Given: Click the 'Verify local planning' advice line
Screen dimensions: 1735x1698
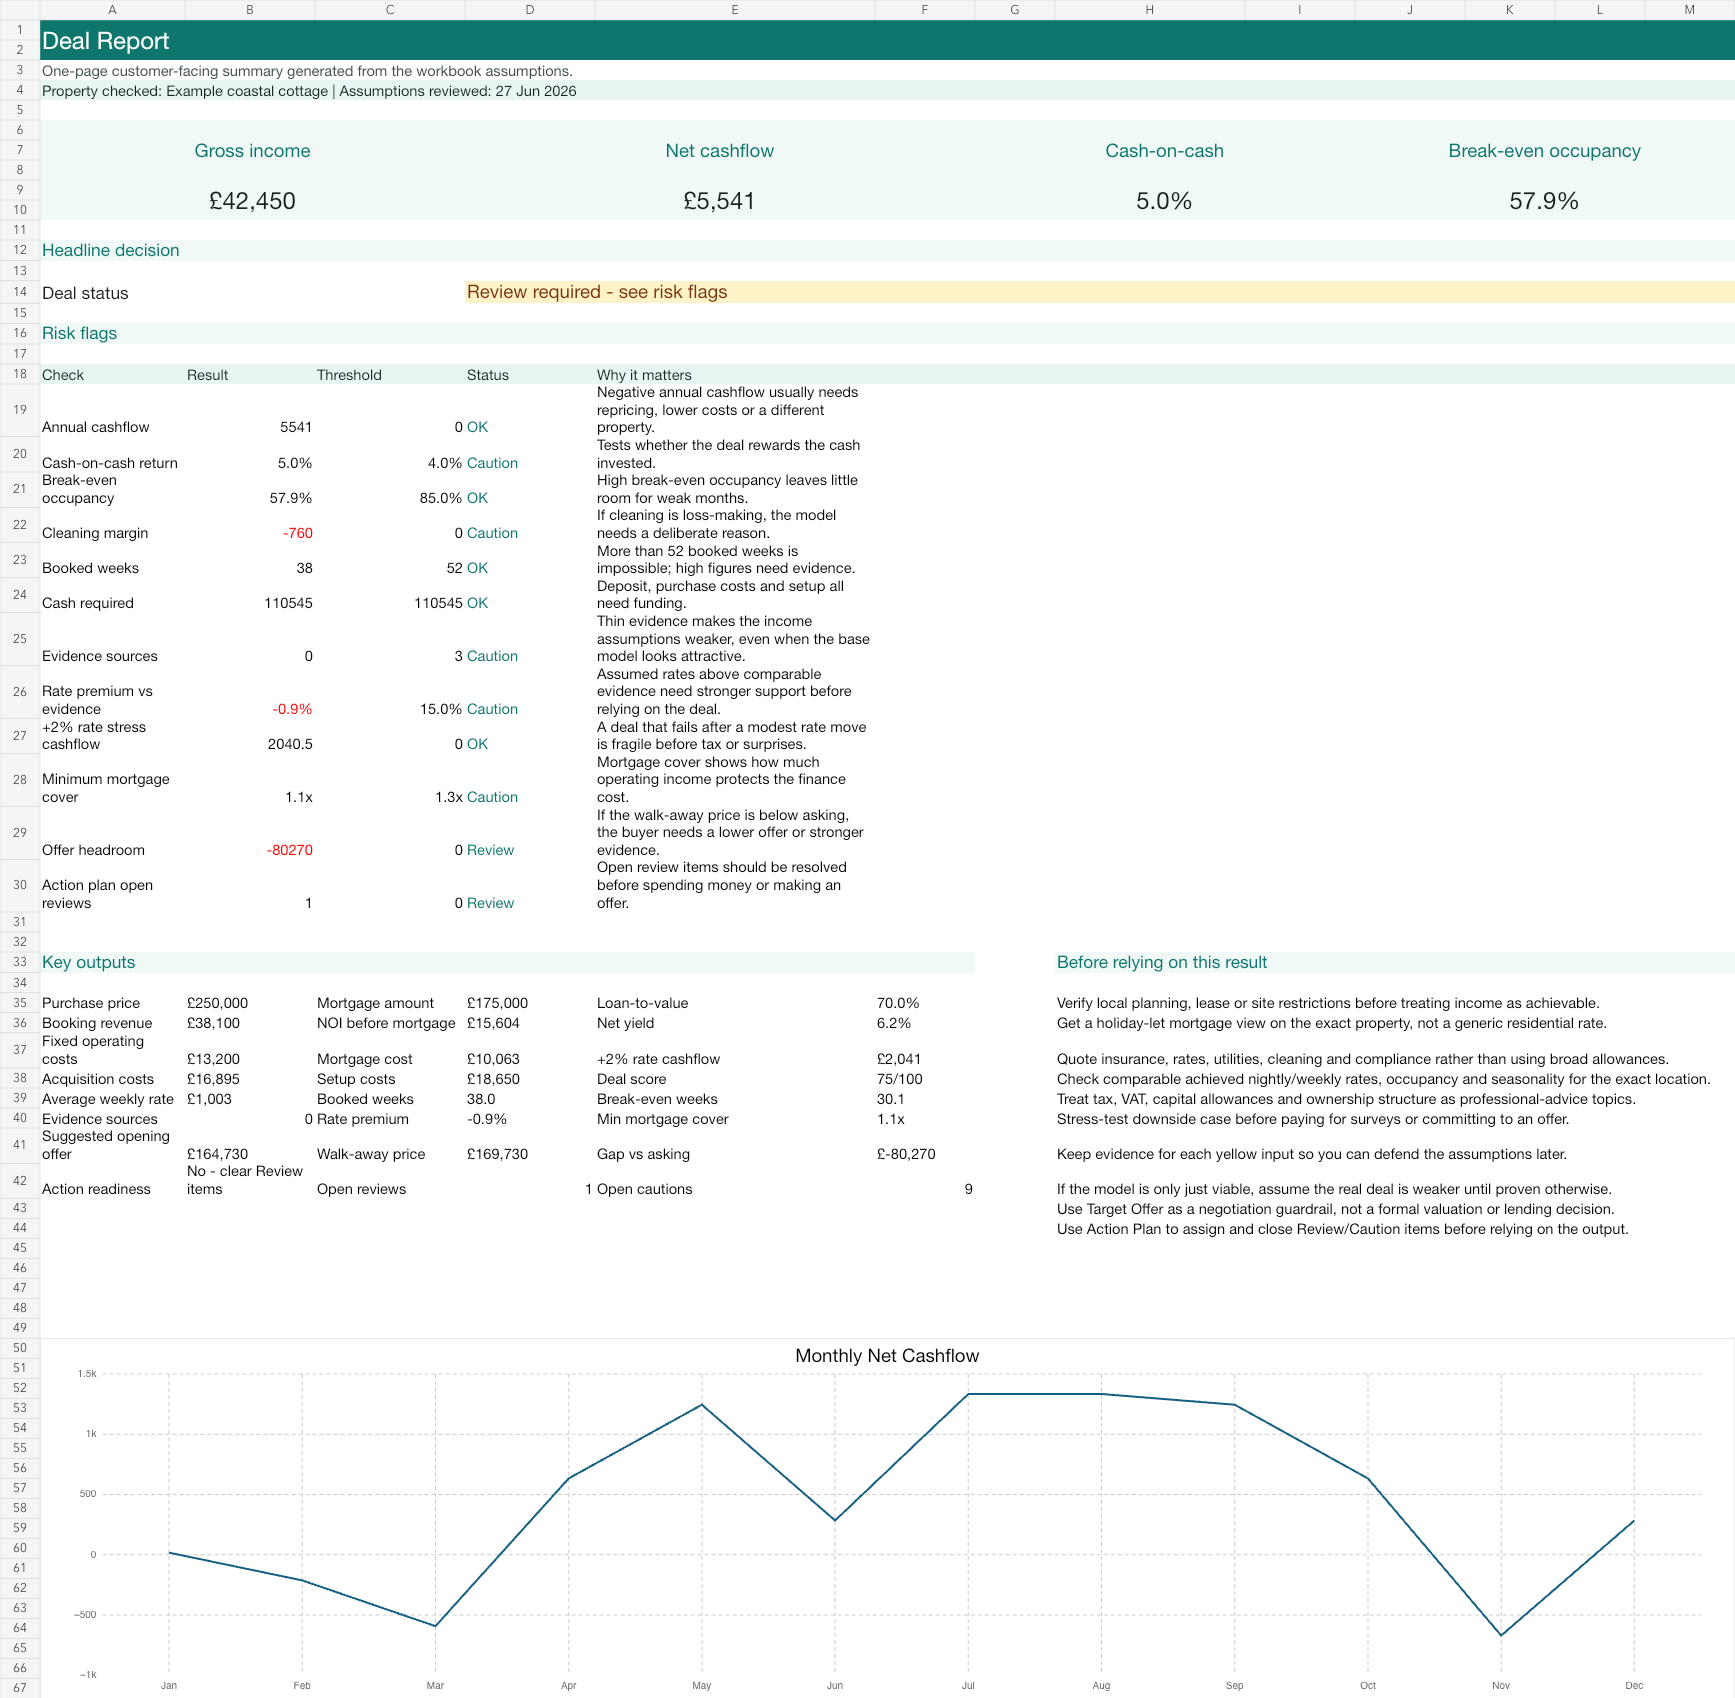Looking at the screenshot, I should point(1328,1003).
